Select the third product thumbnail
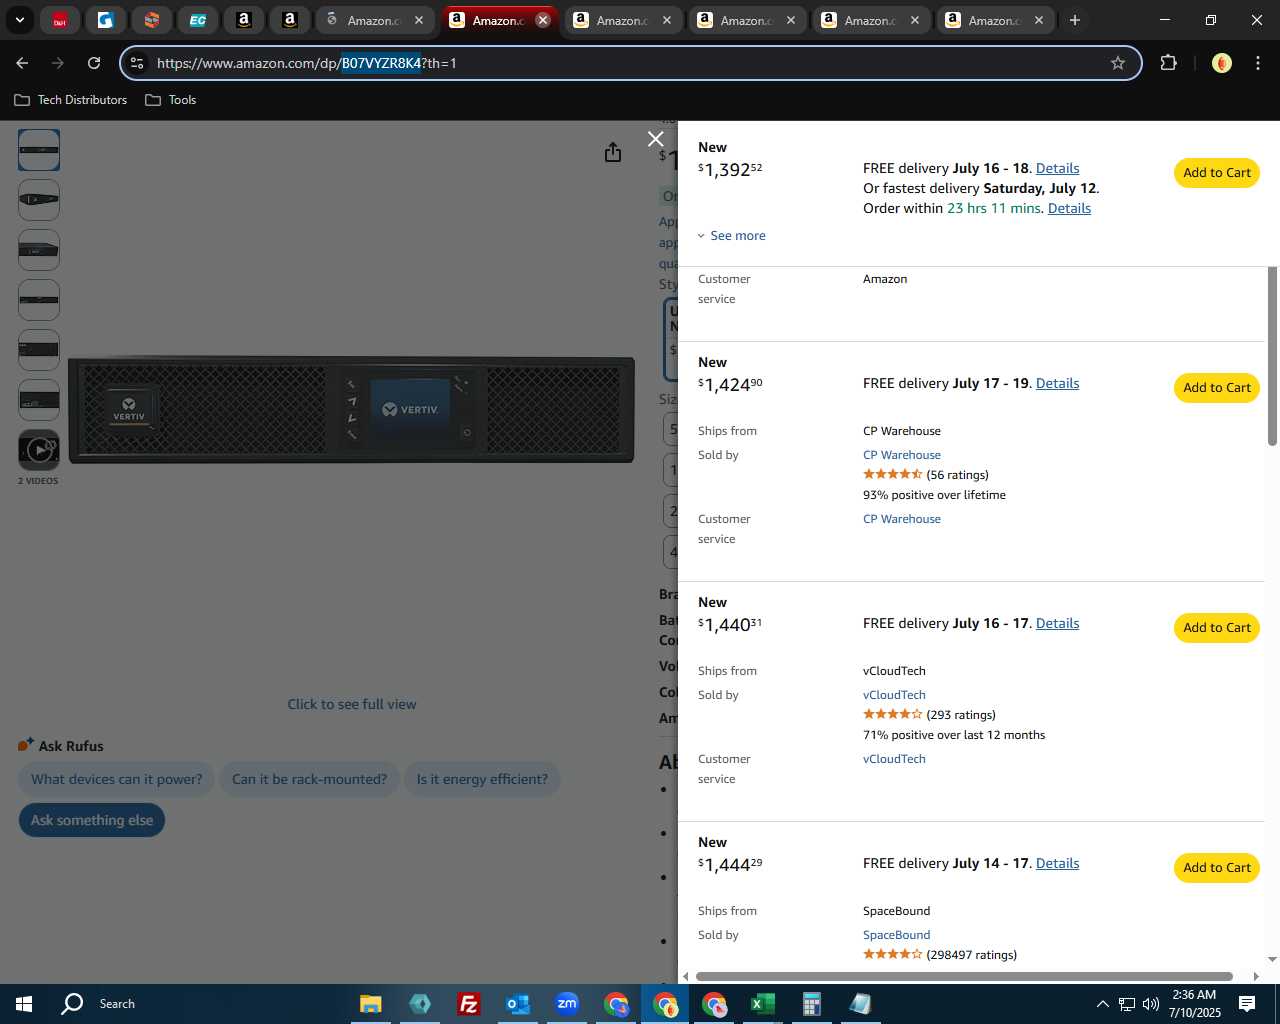This screenshot has height=1024, width=1280. click(39, 250)
